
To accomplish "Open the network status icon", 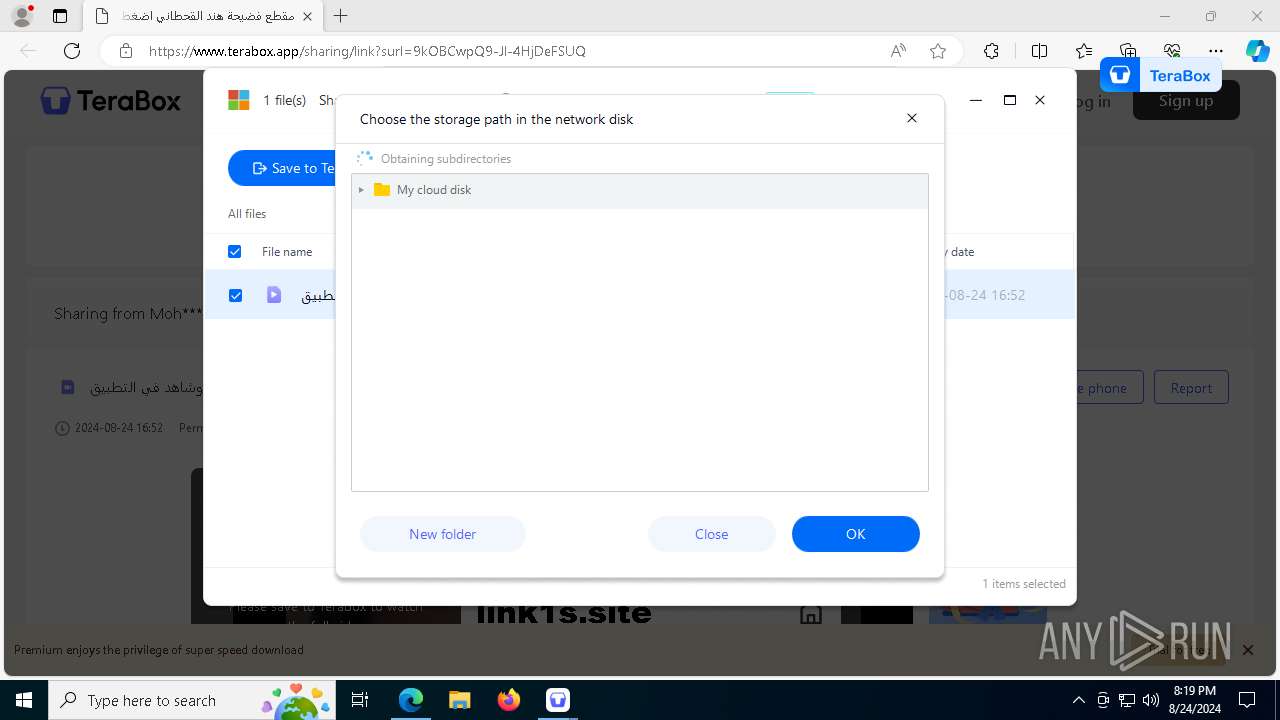I will coord(1127,700).
